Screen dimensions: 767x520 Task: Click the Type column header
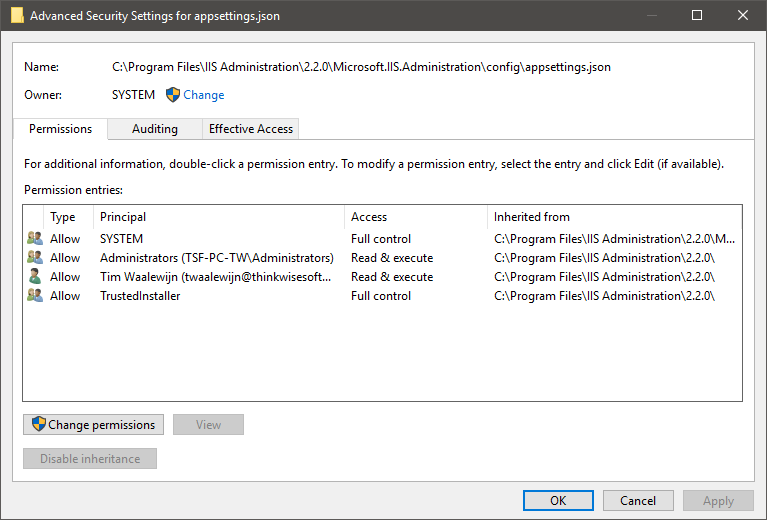tap(63, 217)
